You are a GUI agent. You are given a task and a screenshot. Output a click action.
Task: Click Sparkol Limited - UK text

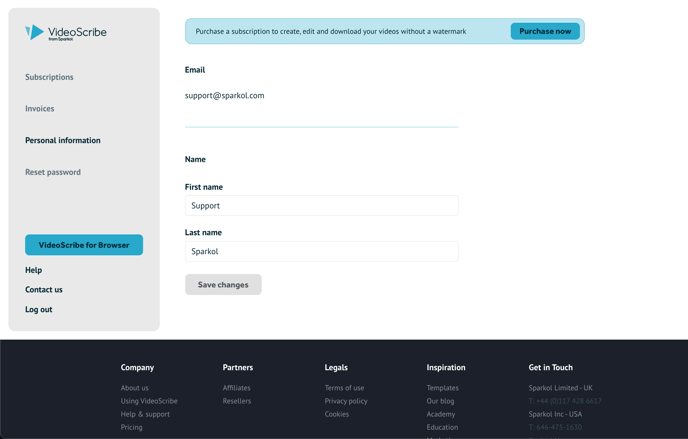[561, 388]
